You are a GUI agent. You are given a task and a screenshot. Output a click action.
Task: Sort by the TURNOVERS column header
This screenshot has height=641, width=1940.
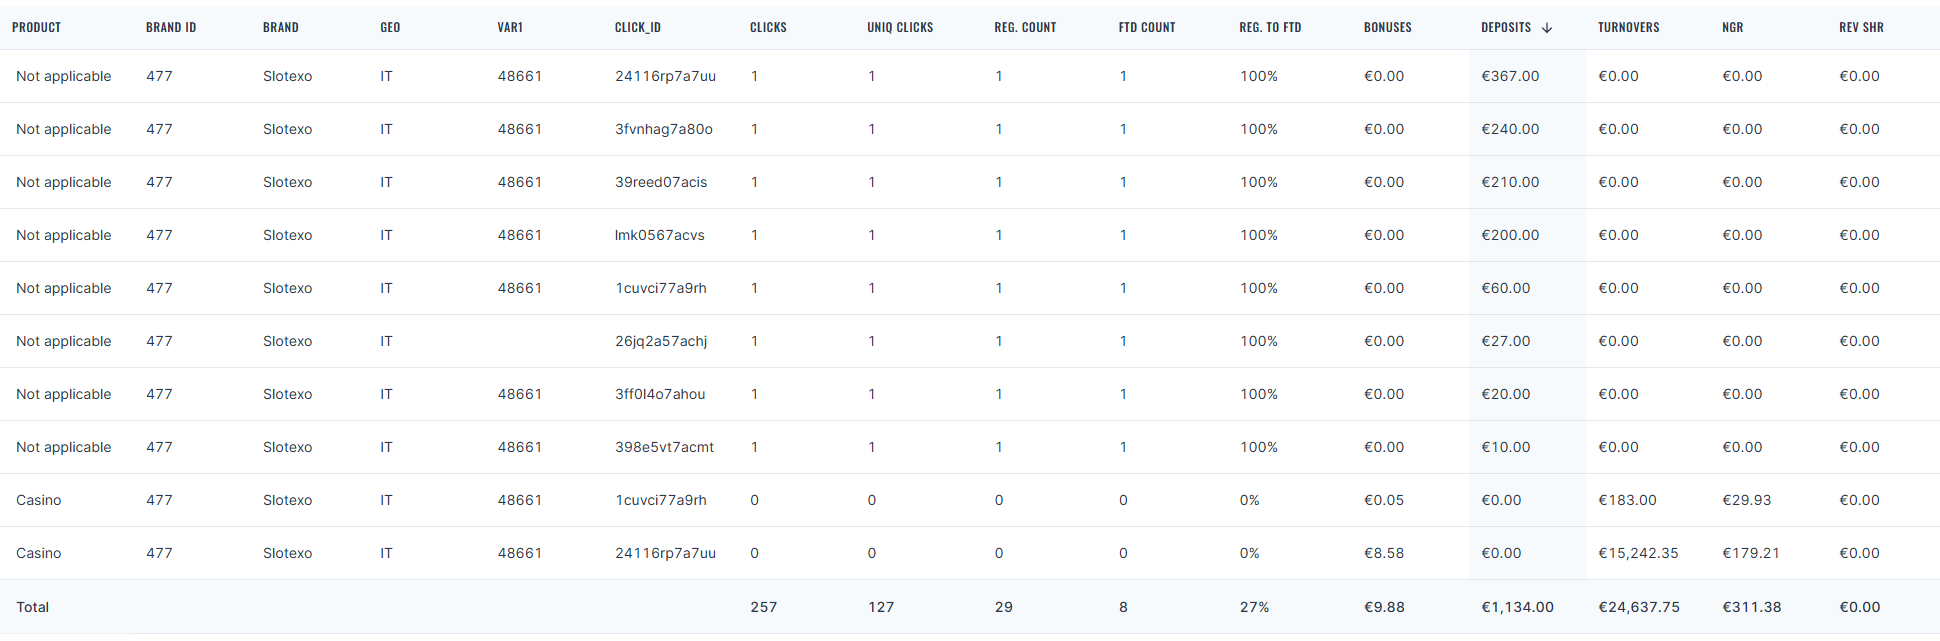(x=1628, y=28)
